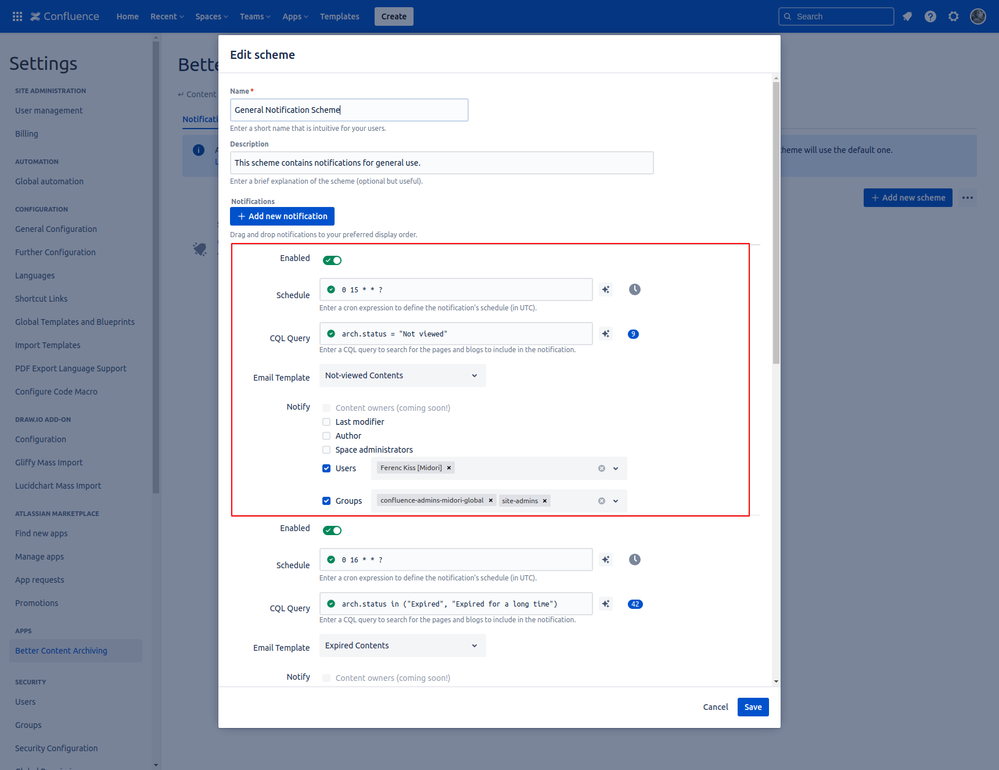The width and height of the screenshot is (999, 770).
Task: Toggle Enabled switch for second notification
Action: (332, 531)
